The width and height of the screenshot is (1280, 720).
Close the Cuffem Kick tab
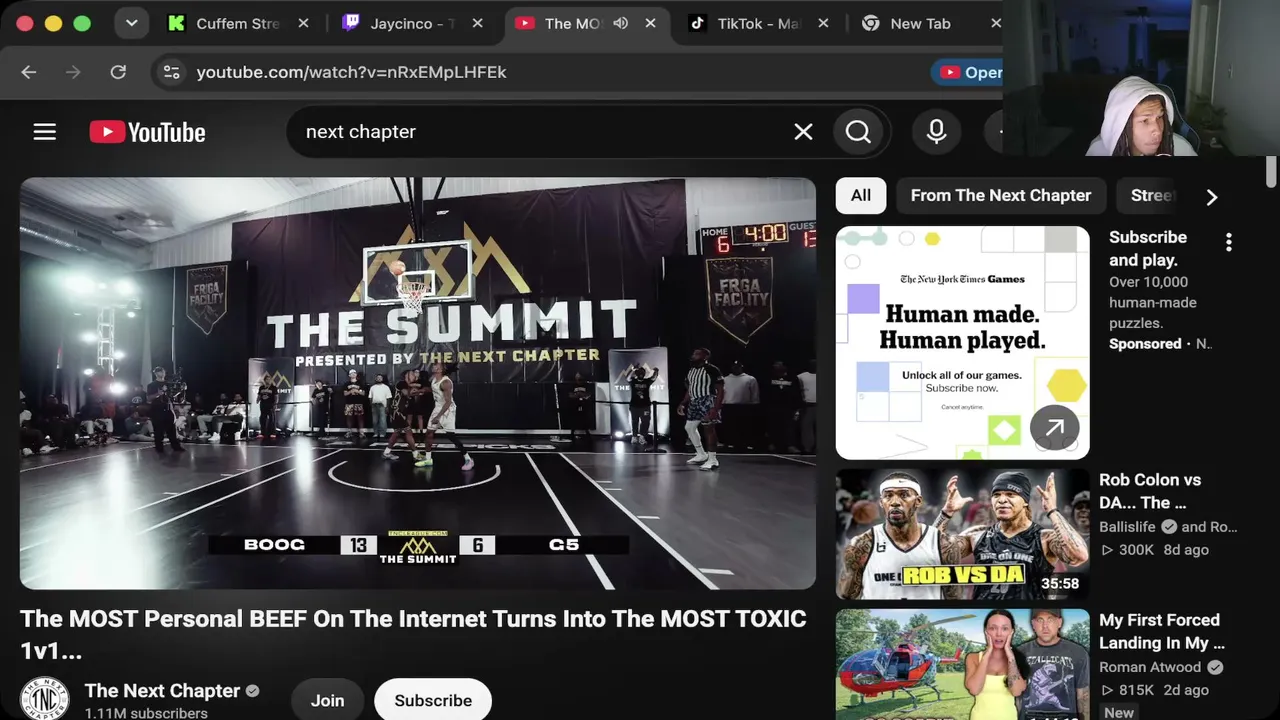click(304, 23)
